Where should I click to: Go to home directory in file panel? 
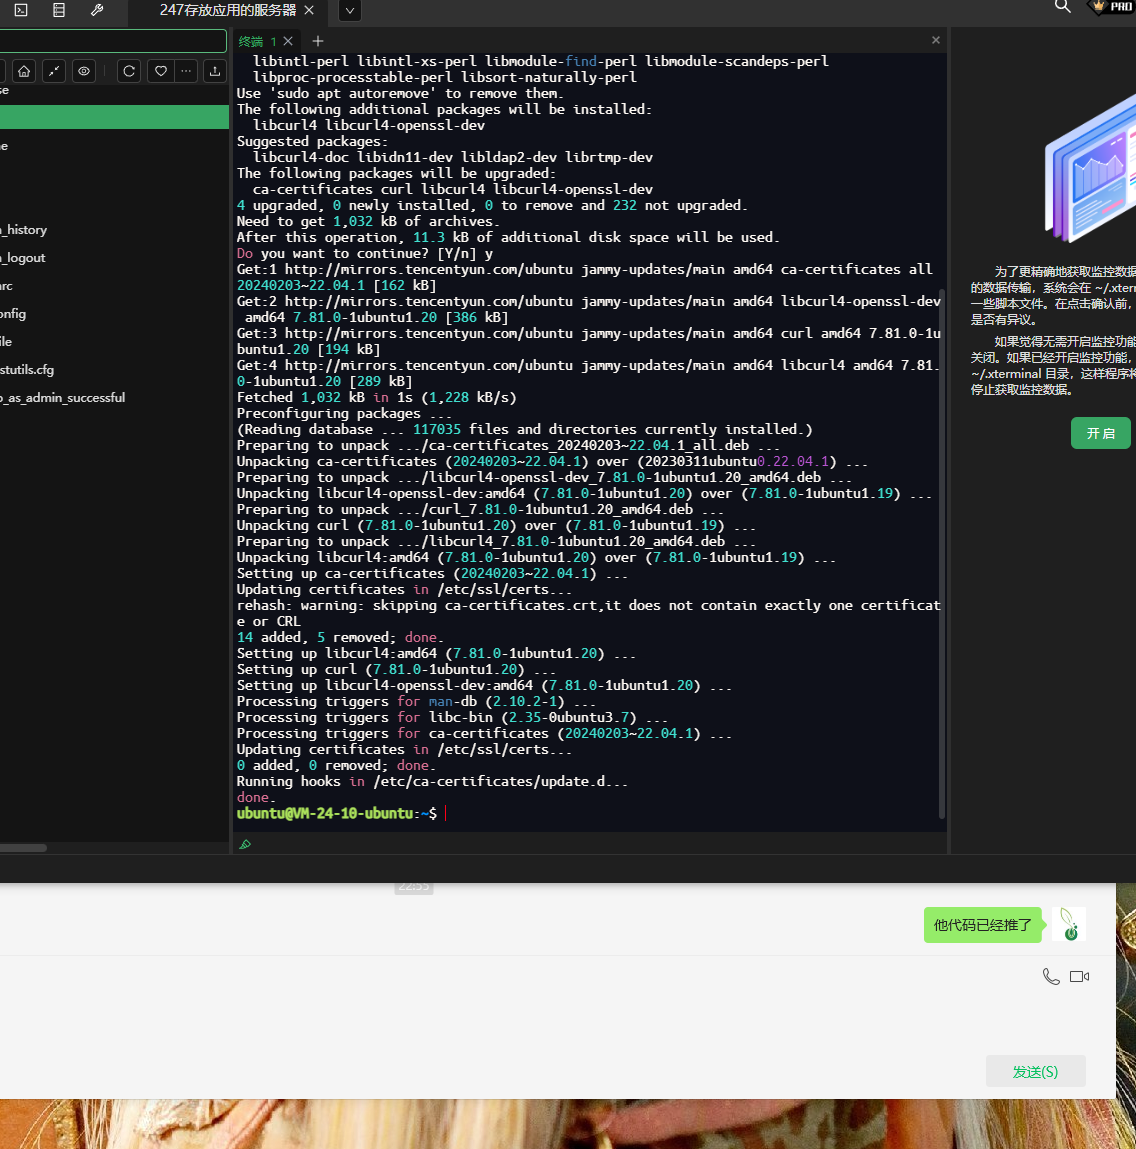click(x=24, y=71)
